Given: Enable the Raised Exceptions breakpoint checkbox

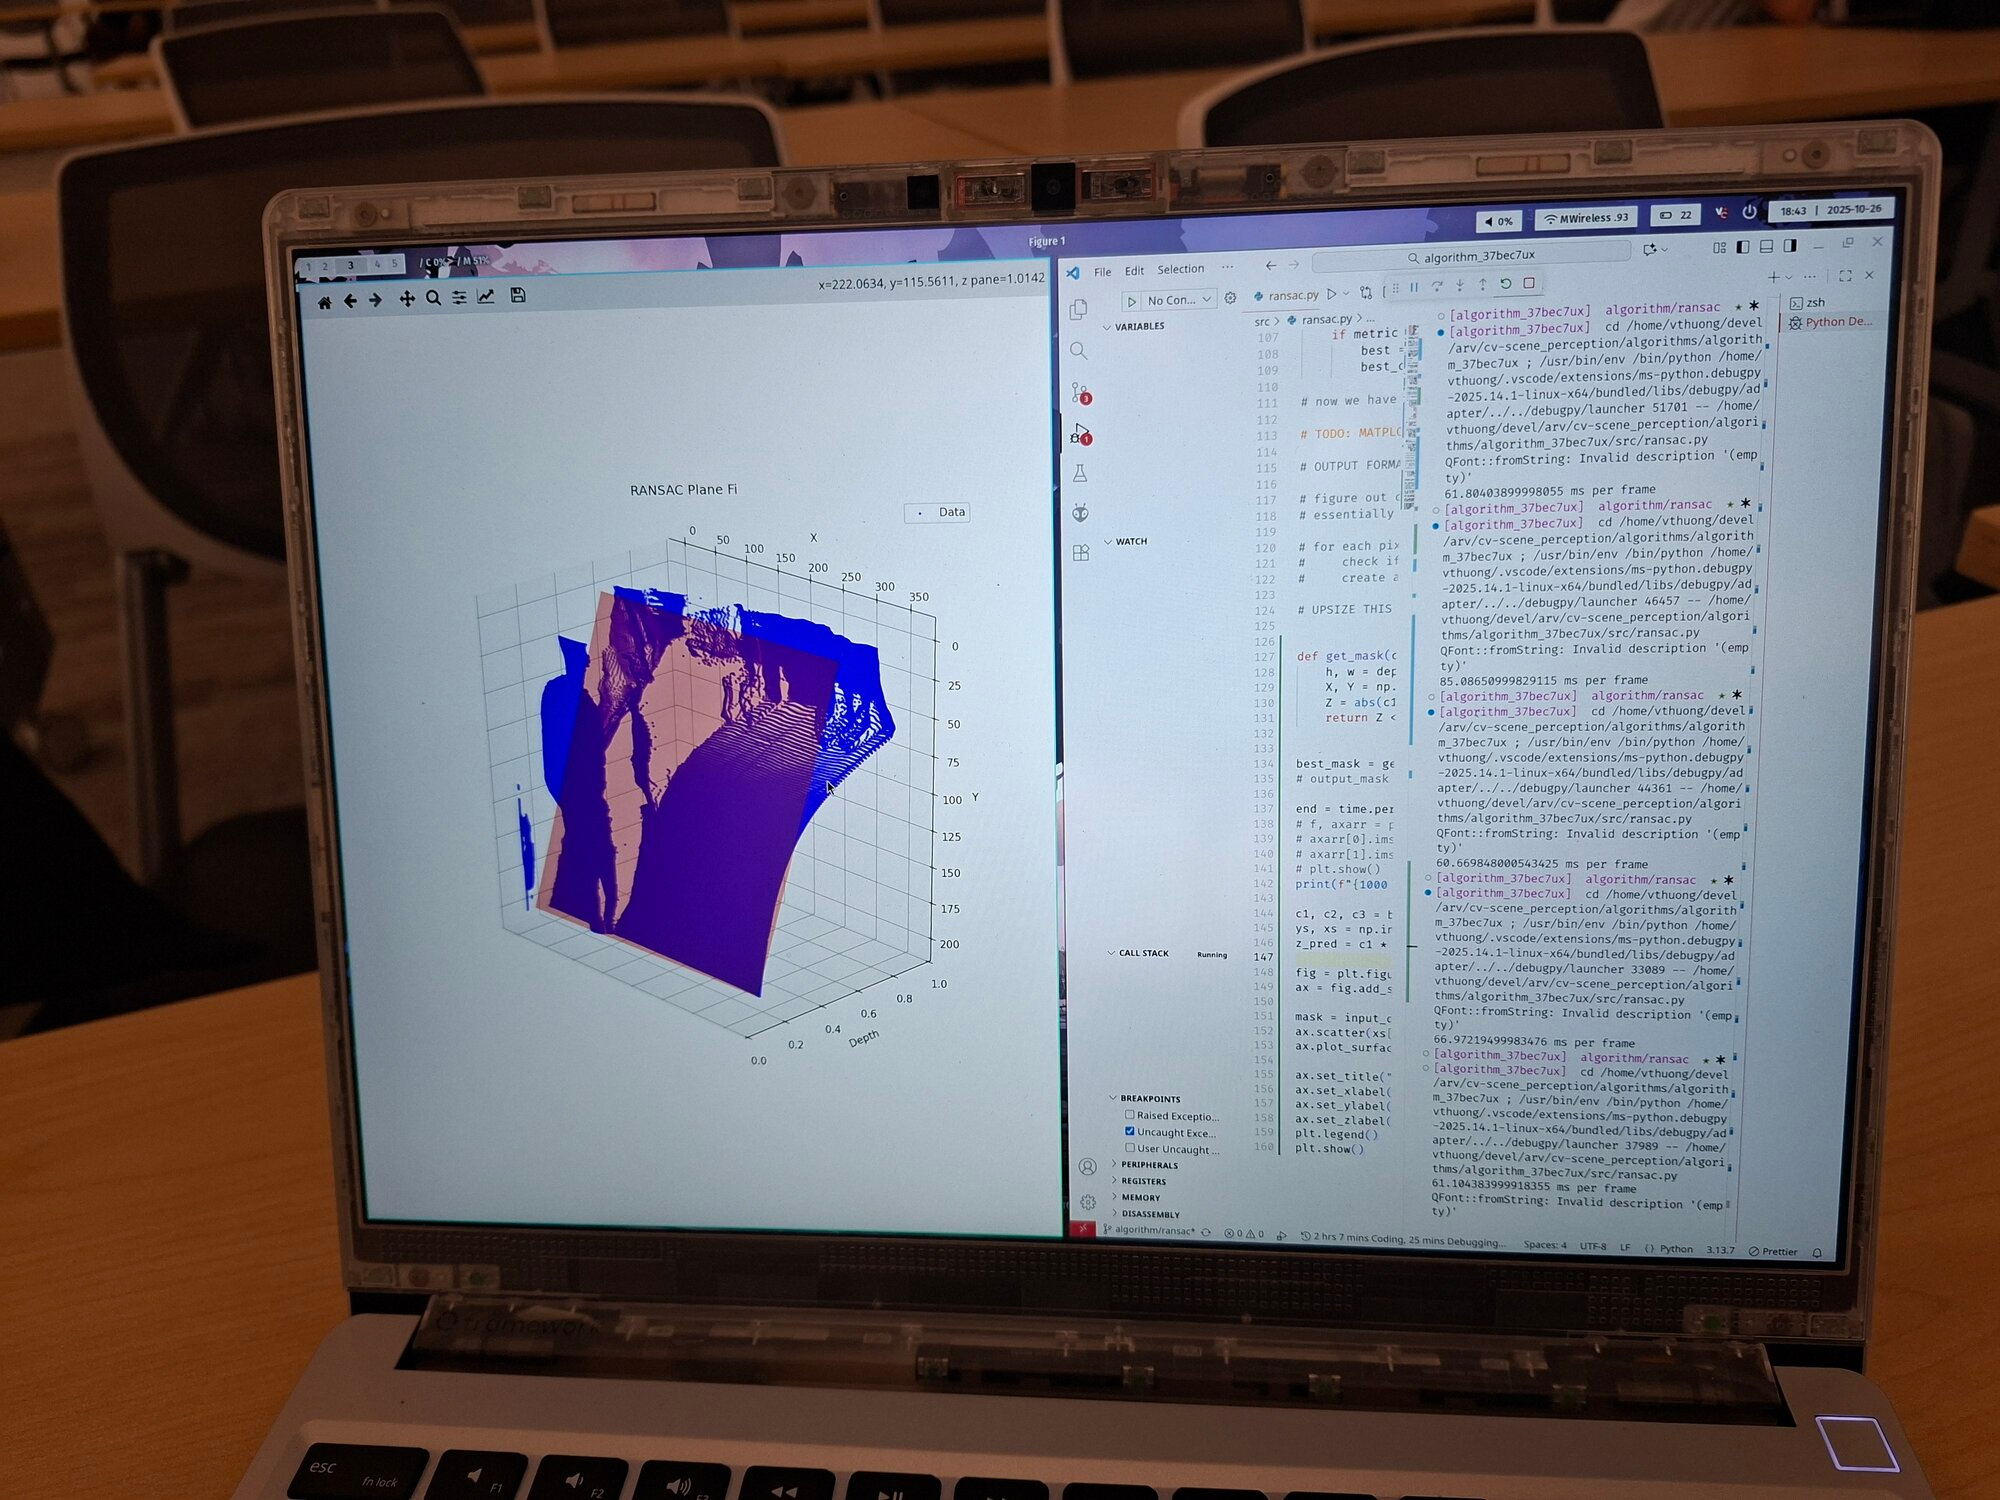Looking at the screenshot, I should tap(1130, 1114).
